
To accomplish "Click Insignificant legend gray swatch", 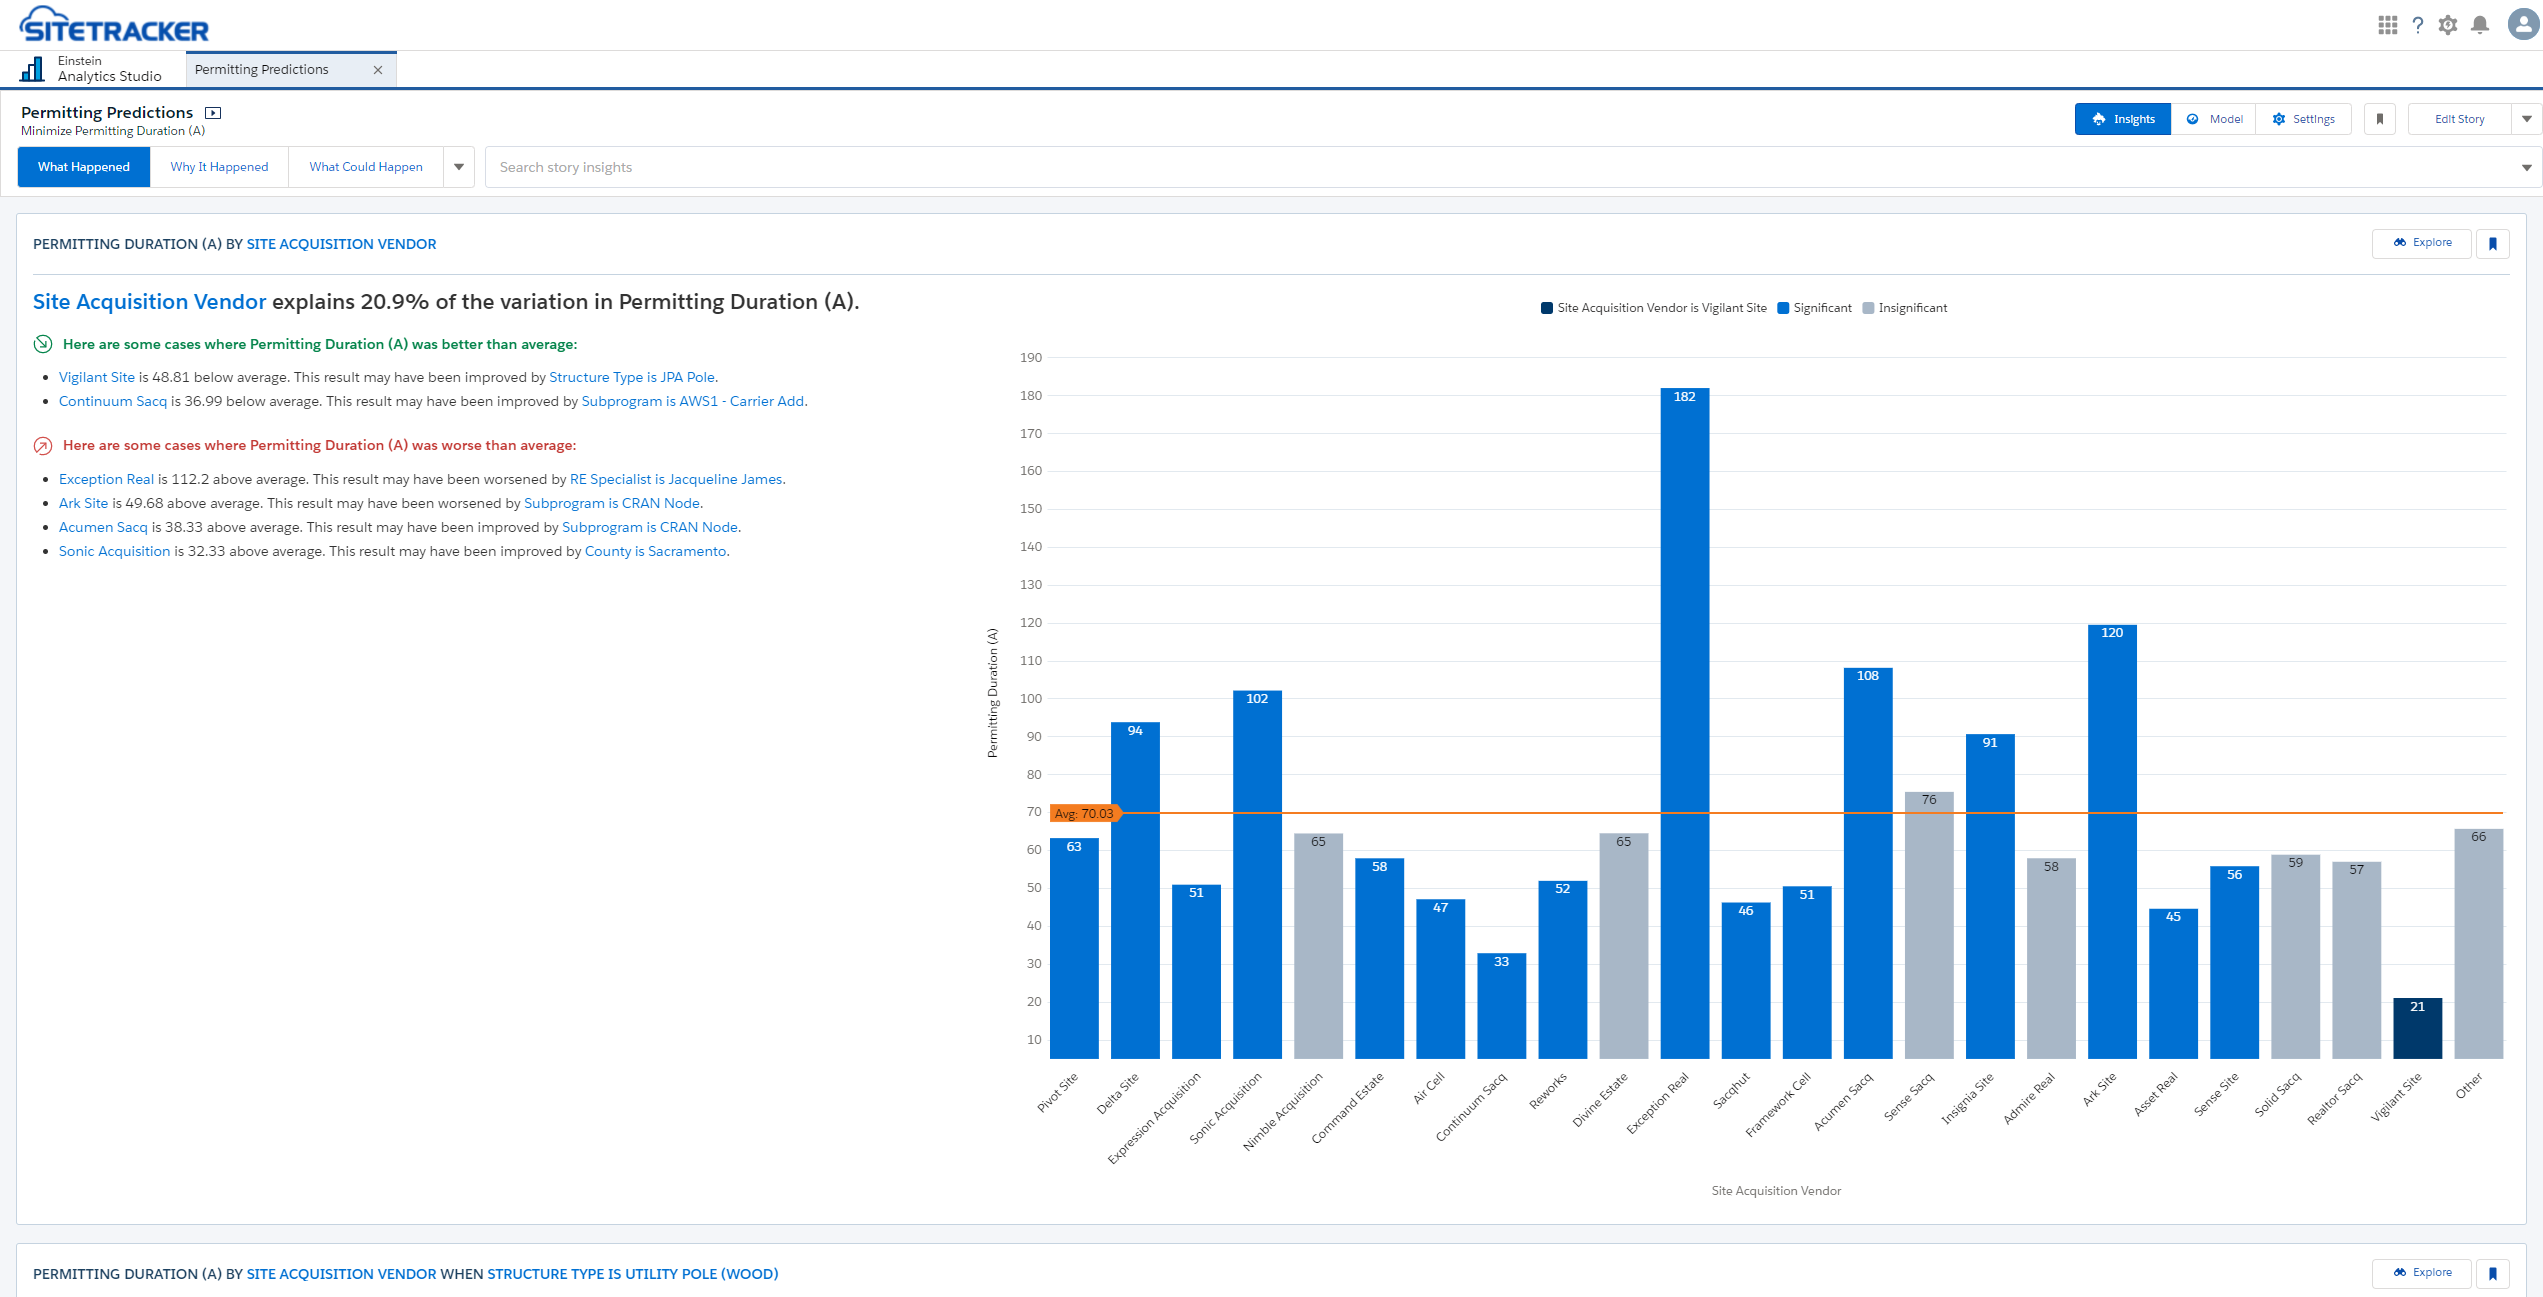I will [x=1868, y=308].
